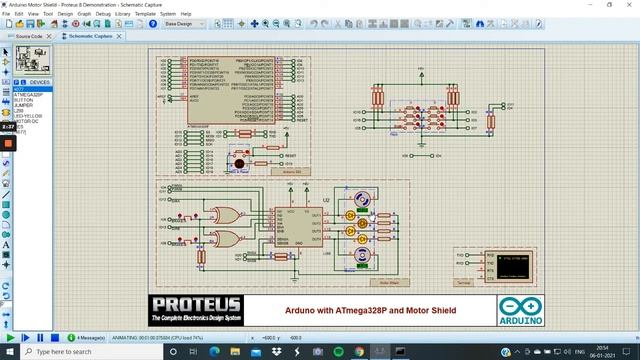640x360 pixels.
Task: Open the File menu
Action: click(x=6, y=14)
